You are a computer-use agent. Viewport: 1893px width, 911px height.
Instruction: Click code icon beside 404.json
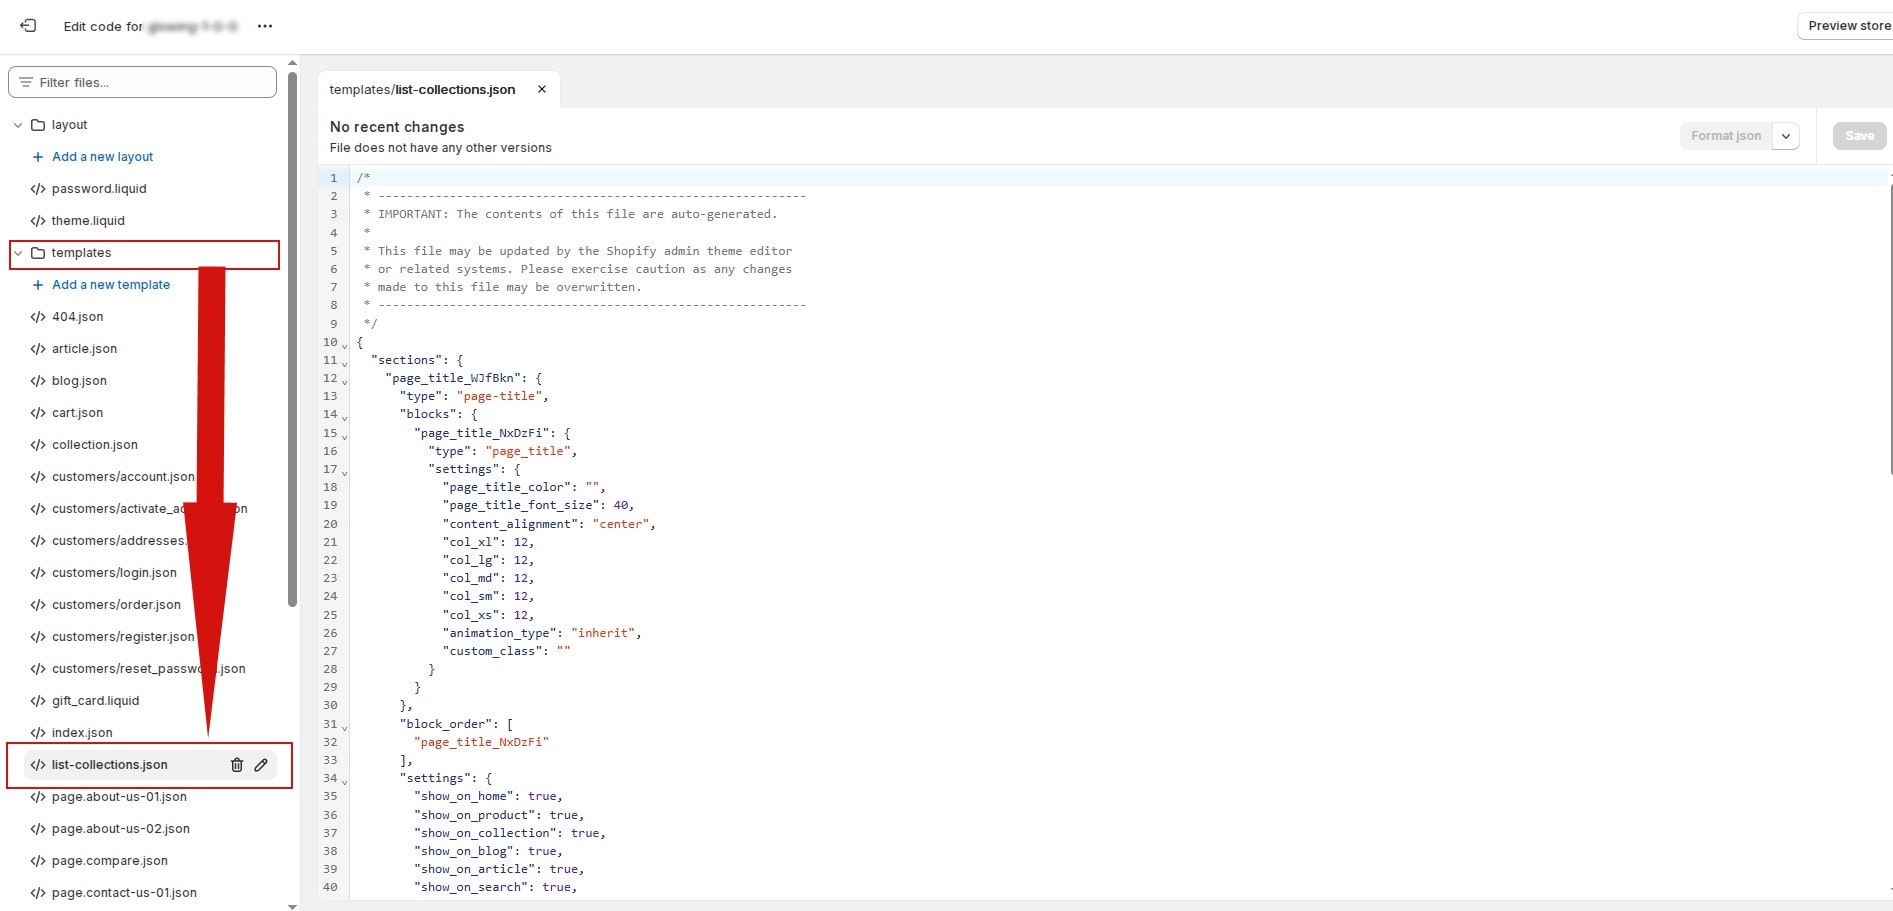pyautogui.click(x=38, y=317)
